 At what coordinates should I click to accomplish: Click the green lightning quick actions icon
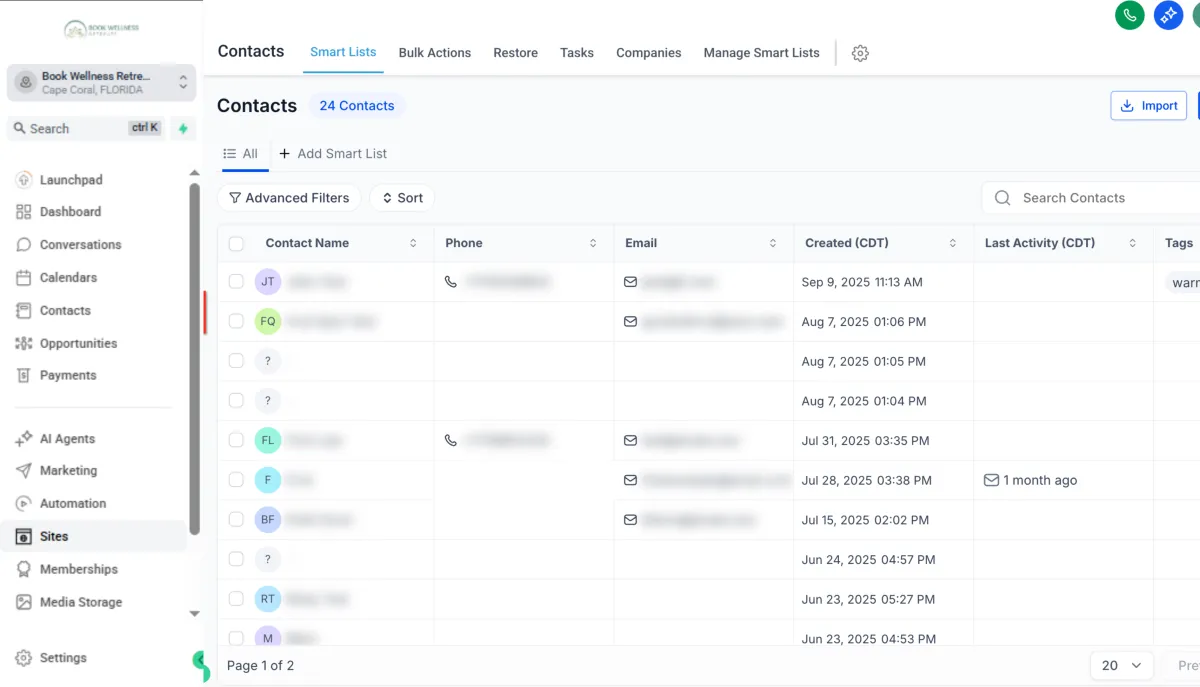point(183,128)
